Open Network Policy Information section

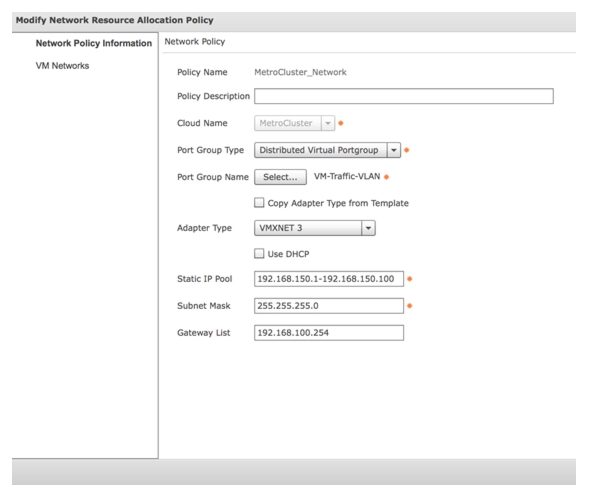pos(94,43)
